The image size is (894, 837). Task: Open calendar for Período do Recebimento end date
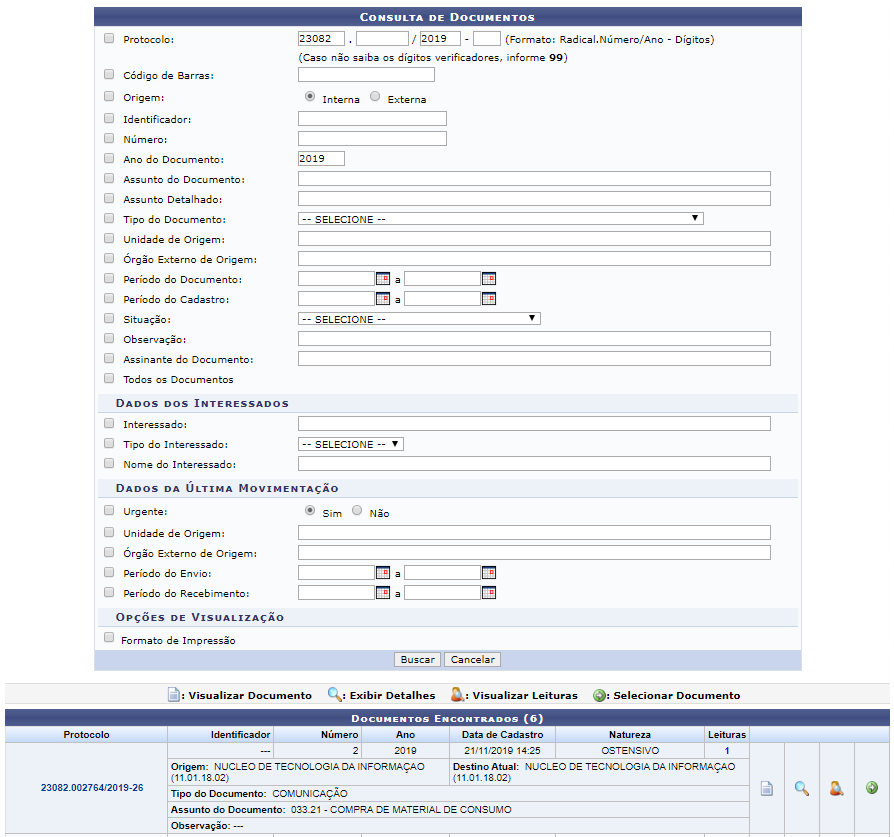tap(489, 593)
